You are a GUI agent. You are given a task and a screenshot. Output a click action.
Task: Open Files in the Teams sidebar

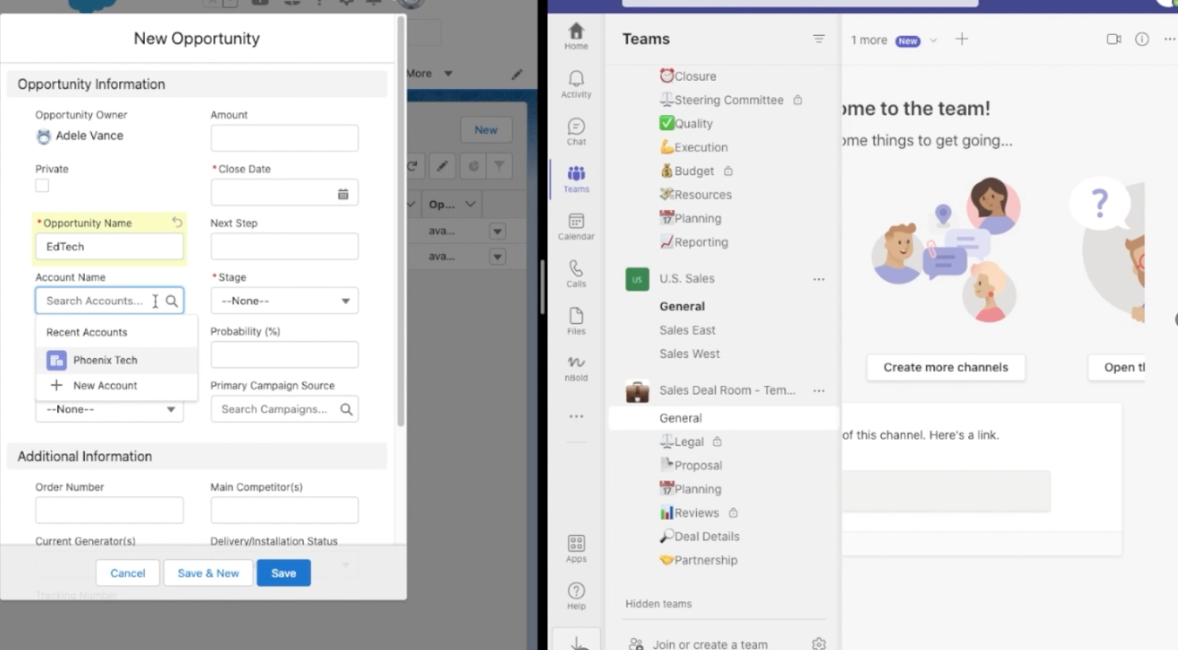(x=576, y=320)
